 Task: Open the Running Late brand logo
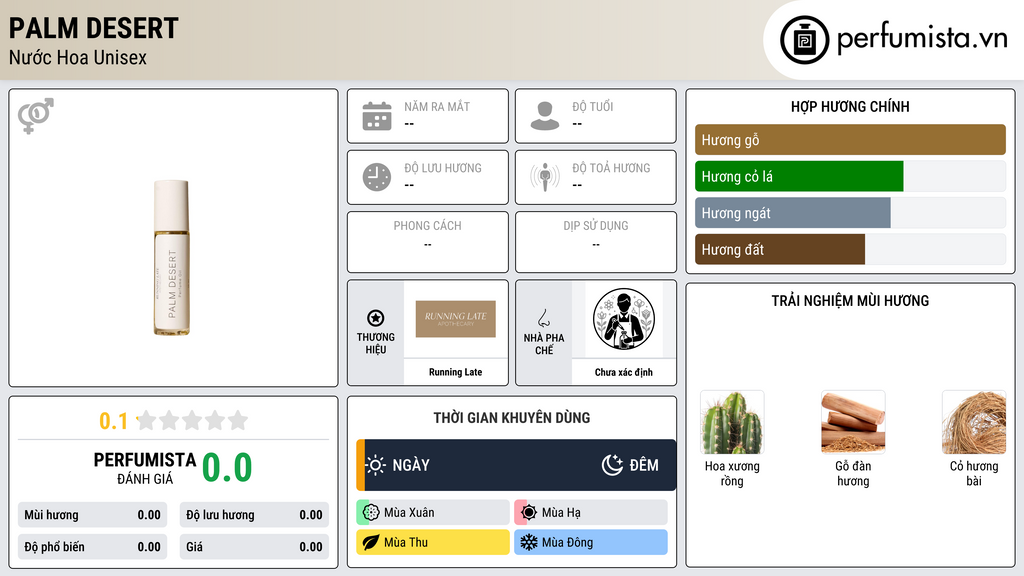[x=456, y=319]
